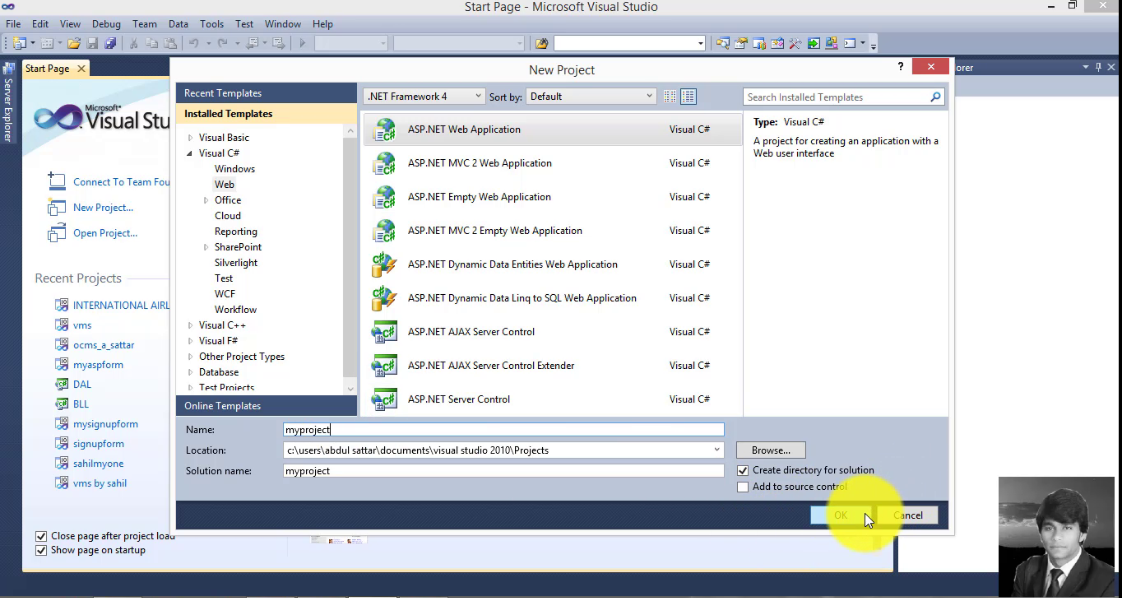Image resolution: width=1122 pixels, height=598 pixels.
Task: Check Add to source control
Action: point(743,487)
